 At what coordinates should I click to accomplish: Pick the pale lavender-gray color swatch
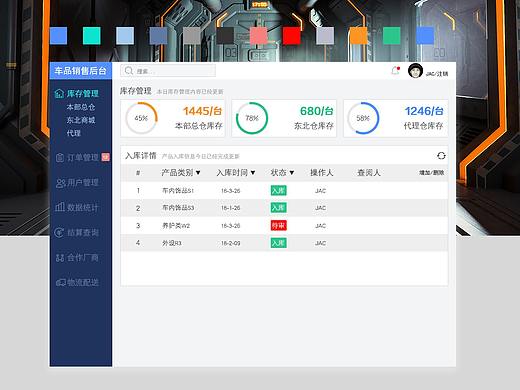tap(325, 36)
